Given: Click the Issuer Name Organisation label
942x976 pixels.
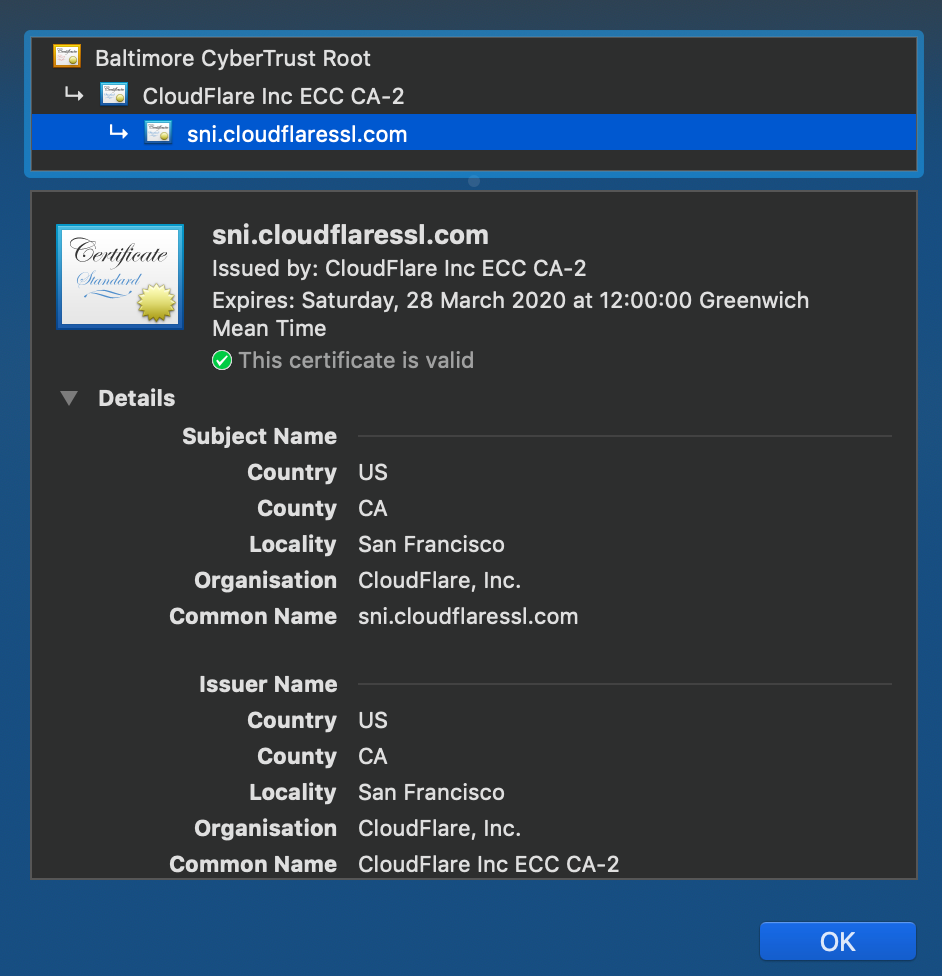Looking at the screenshot, I should 265,828.
